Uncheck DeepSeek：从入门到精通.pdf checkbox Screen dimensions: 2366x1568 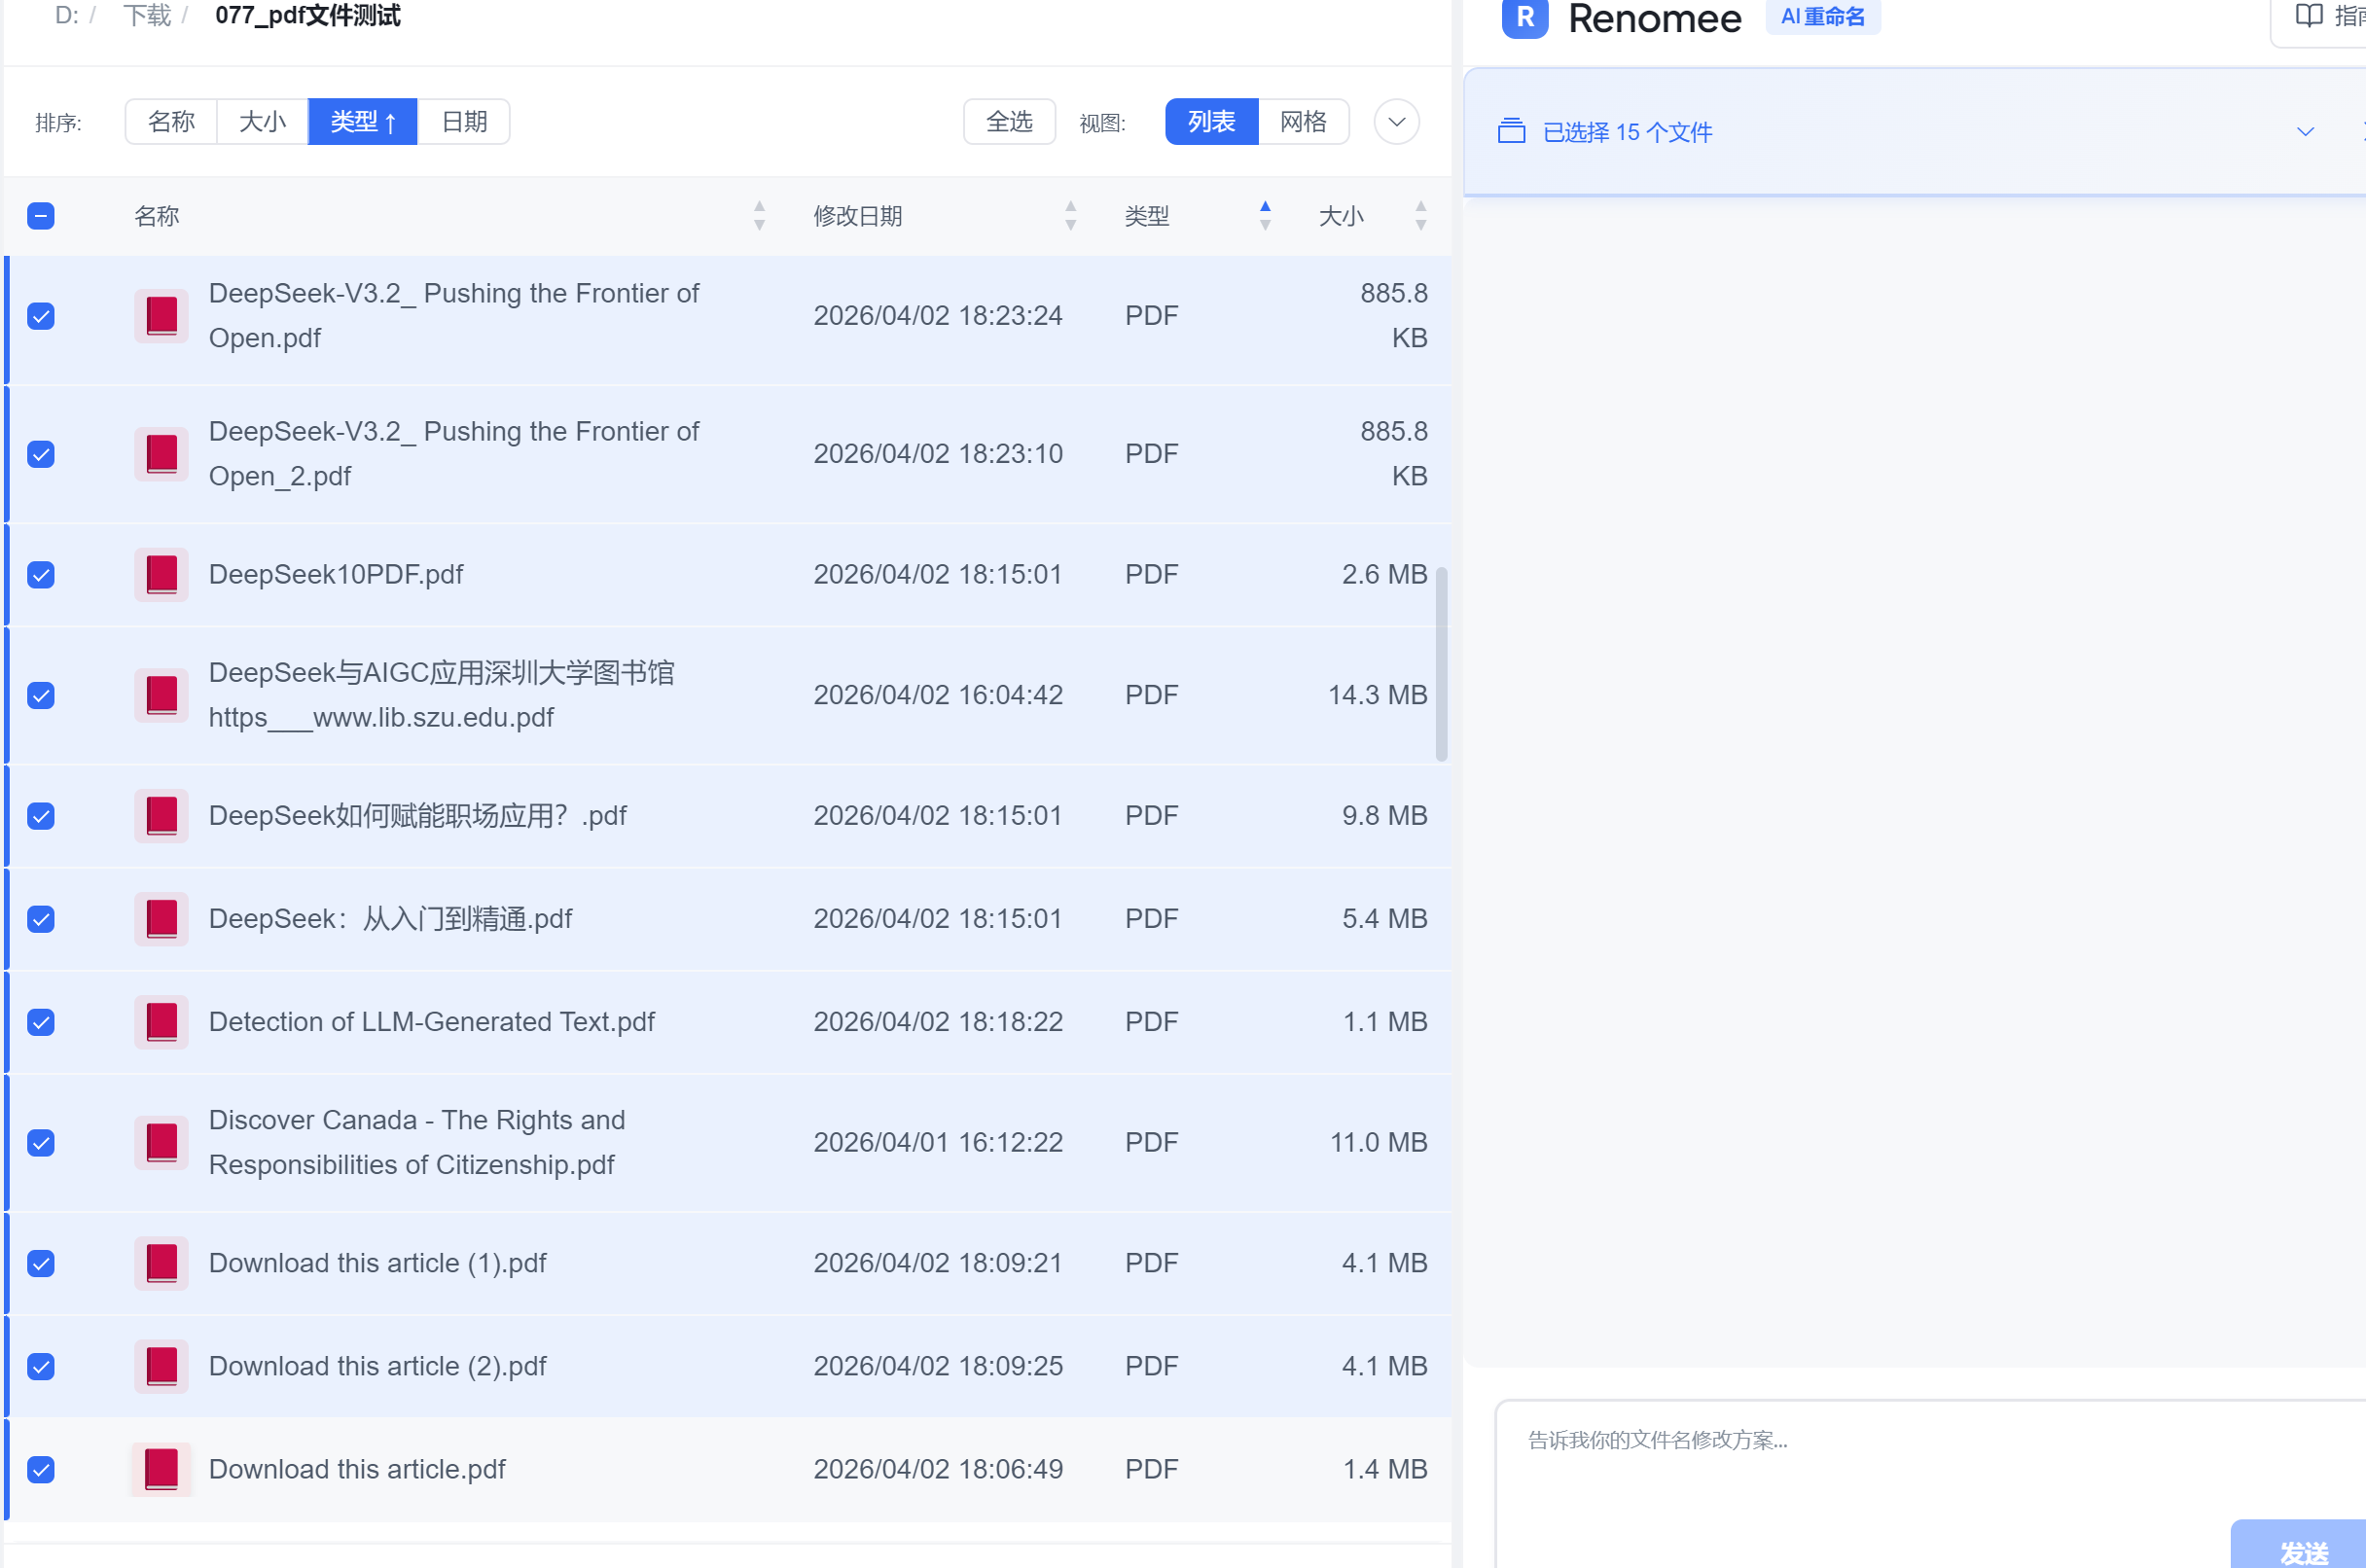tap(41, 919)
